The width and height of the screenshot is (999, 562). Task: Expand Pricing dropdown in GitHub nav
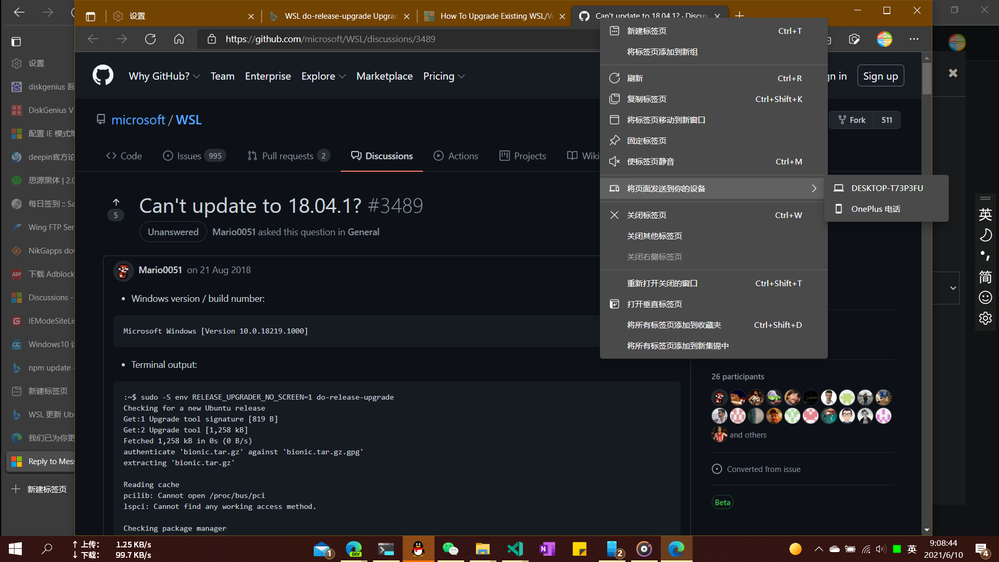443,76
